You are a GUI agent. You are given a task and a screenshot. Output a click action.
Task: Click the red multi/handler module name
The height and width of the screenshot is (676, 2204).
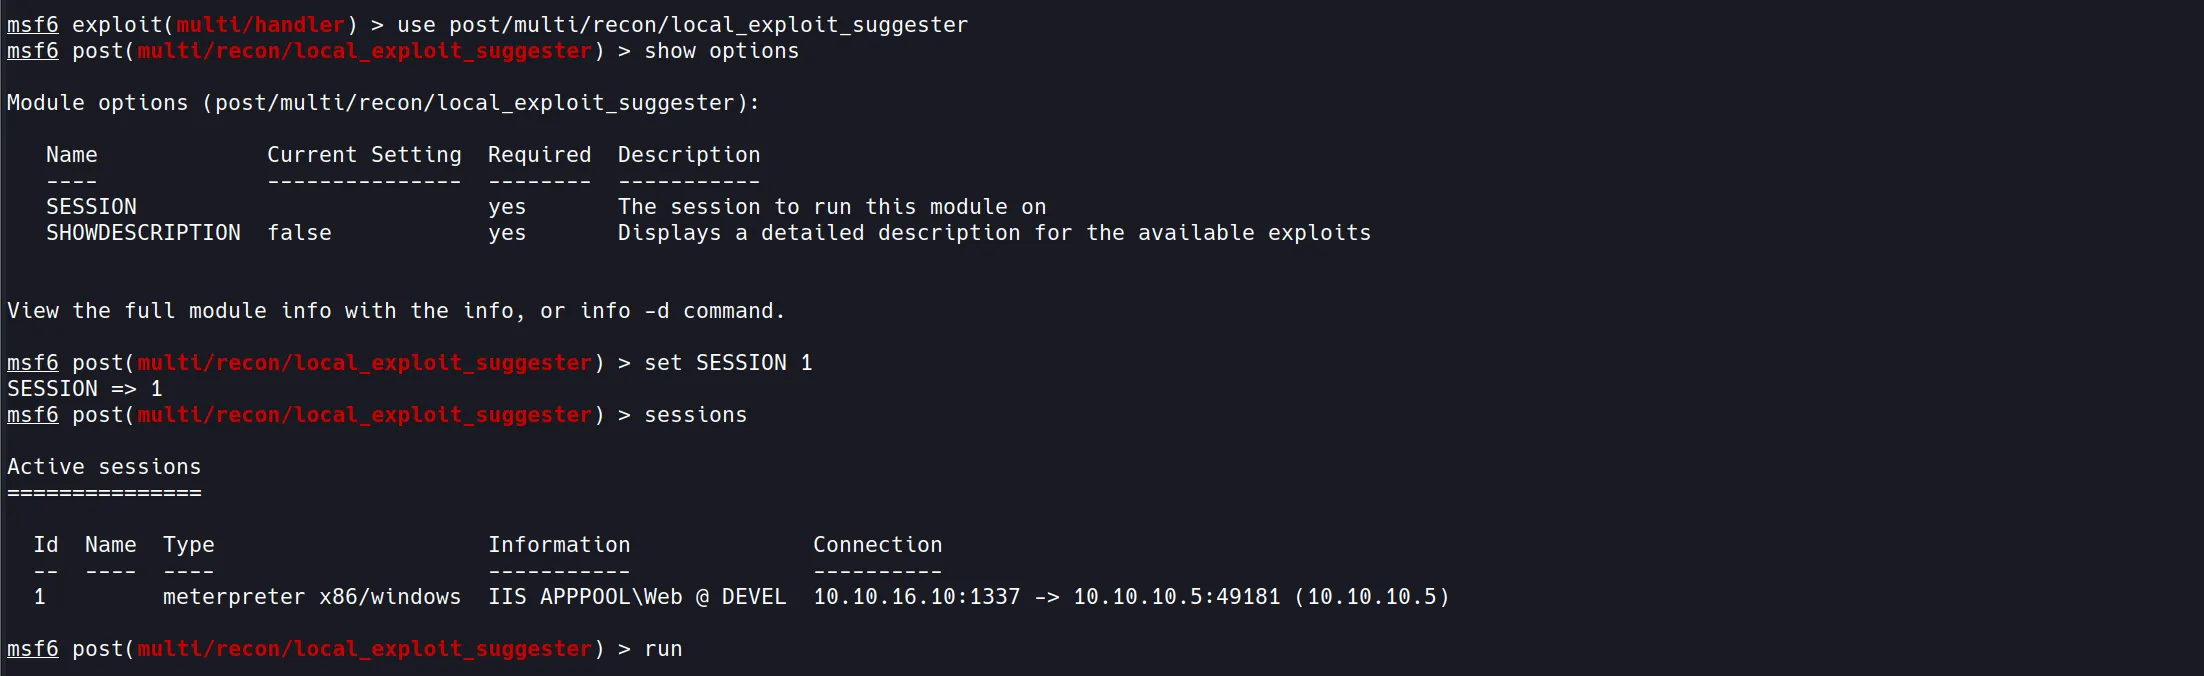pyautogui.click(x=260, y=25)
